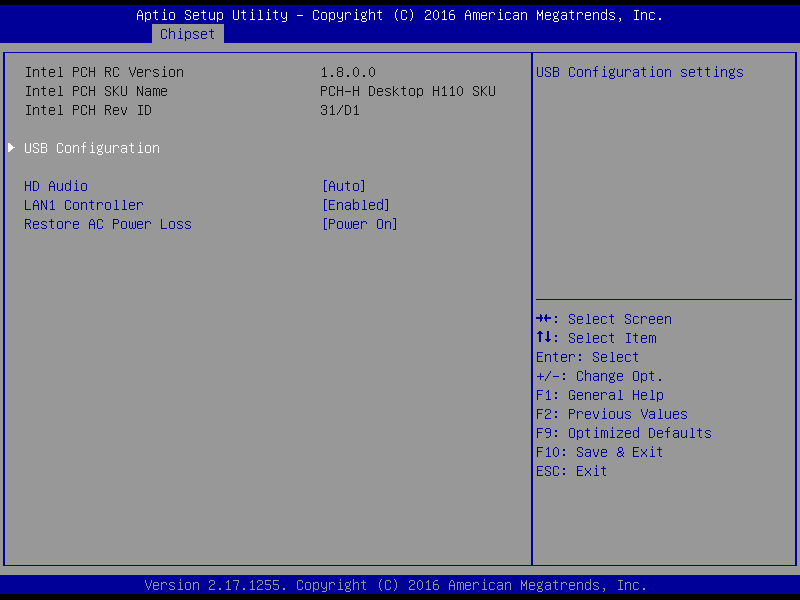The image size is (800, 600).
Task: Click the +/-: Change Opt. hint
Action: (x=600, y=376)
